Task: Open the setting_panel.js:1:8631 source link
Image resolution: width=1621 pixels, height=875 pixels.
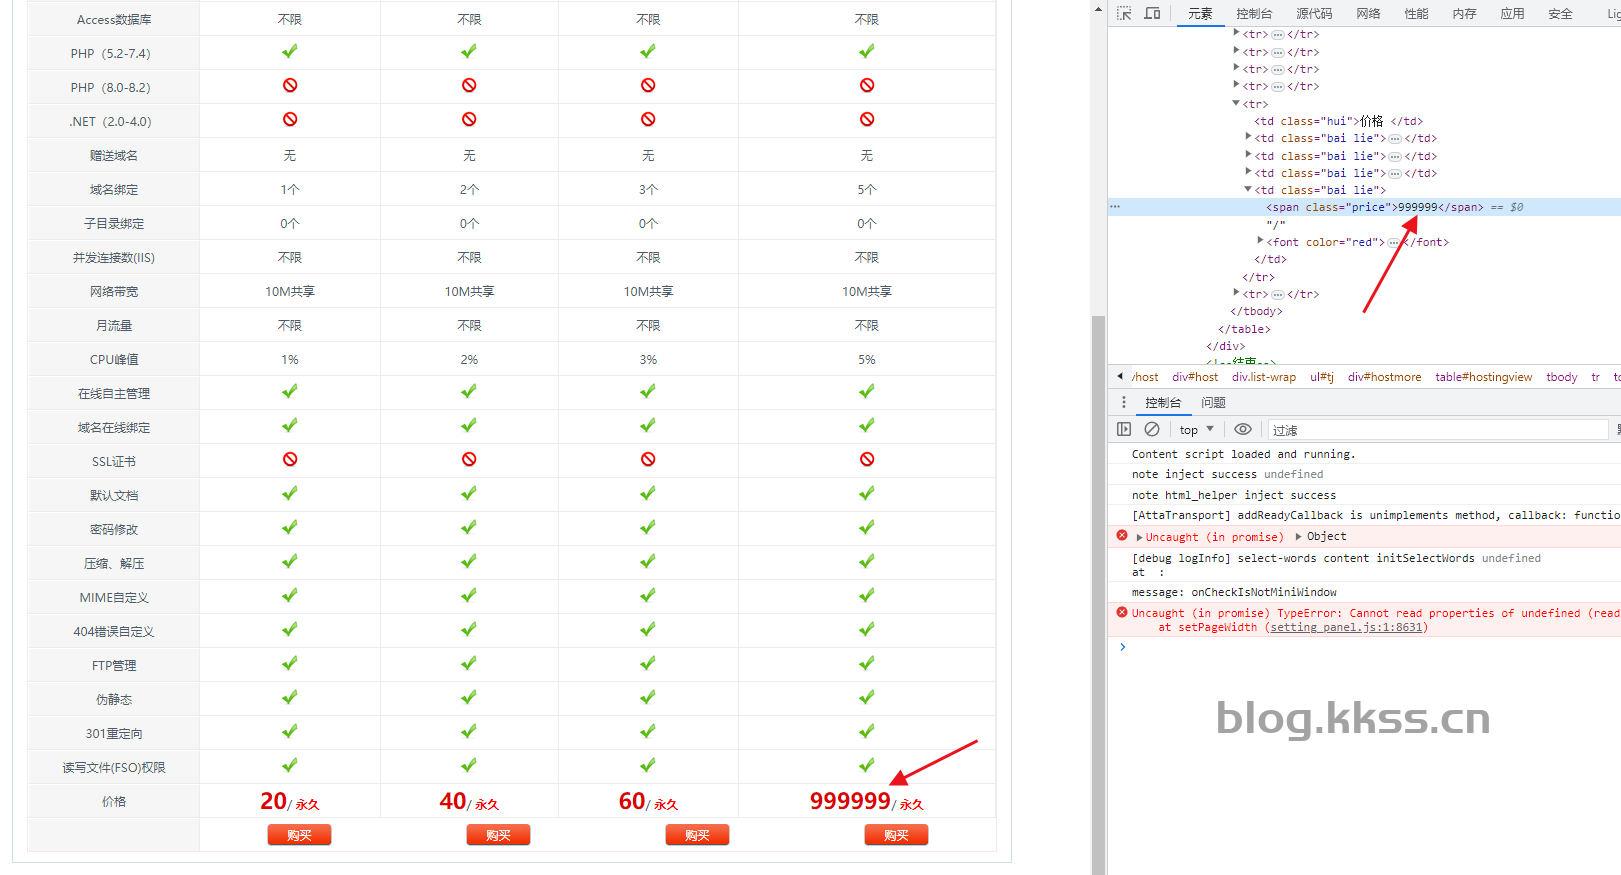Action: pyautogui.click(x=1346, y=628)
